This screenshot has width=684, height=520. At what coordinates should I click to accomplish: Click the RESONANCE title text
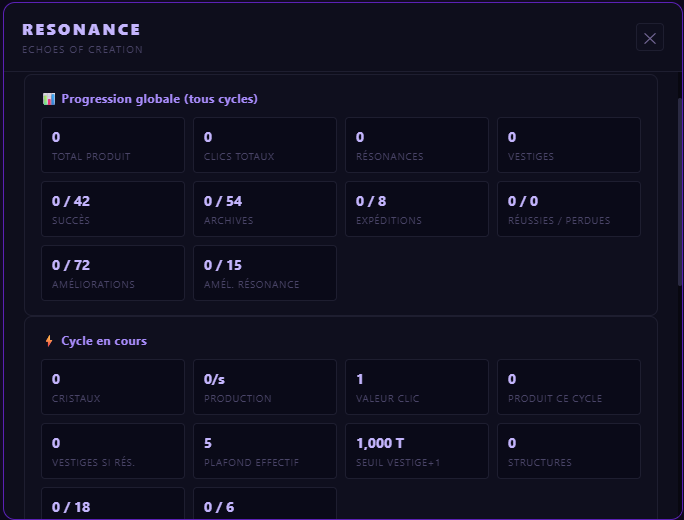click(81, 30)
